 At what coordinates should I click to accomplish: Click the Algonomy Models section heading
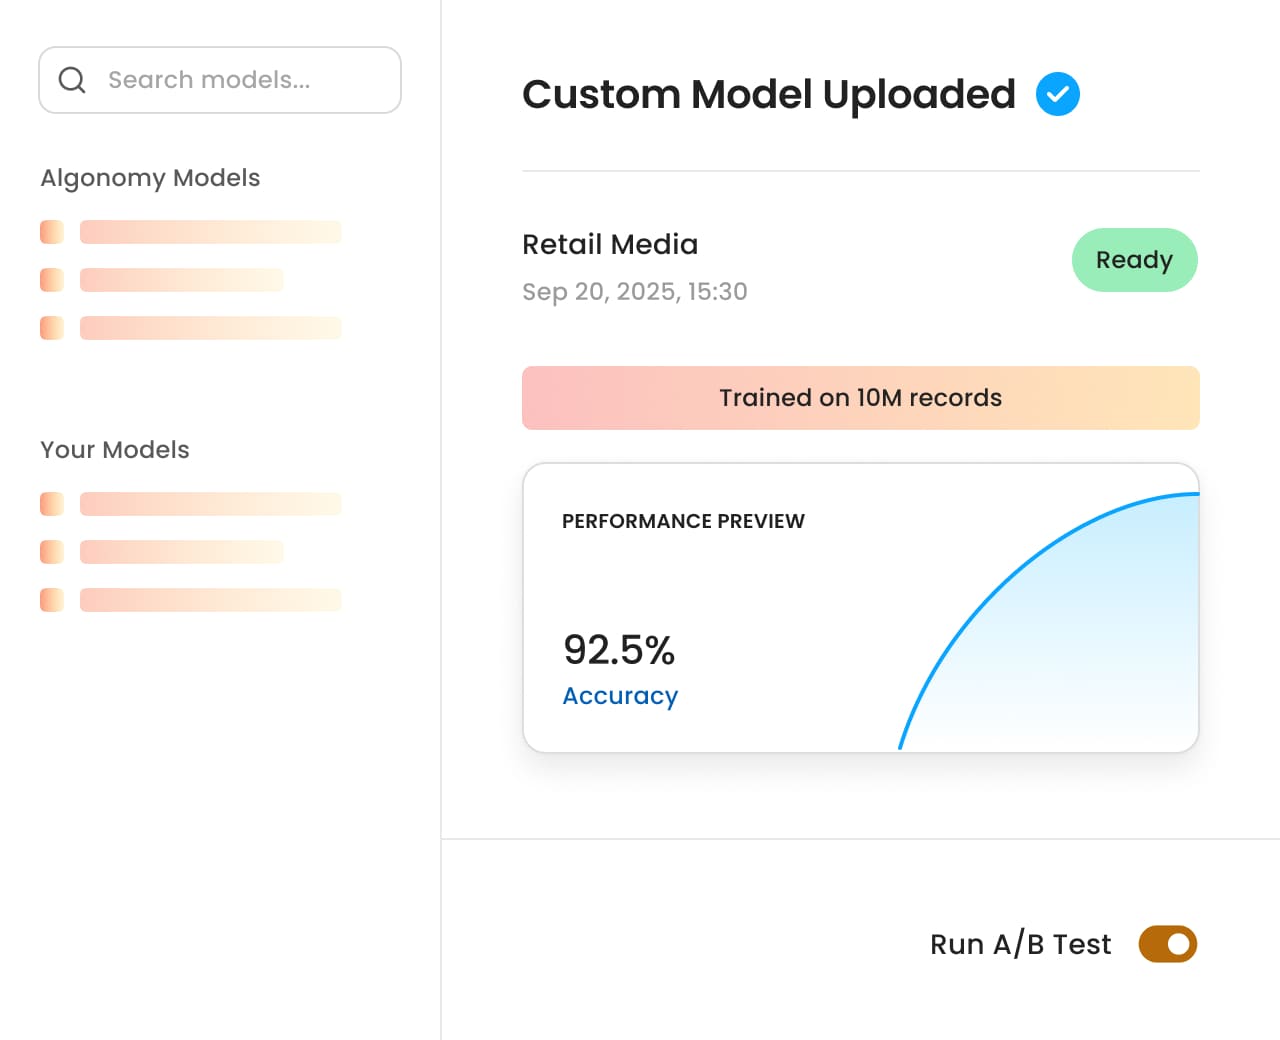pyautogui.click(x=150, y=178)
